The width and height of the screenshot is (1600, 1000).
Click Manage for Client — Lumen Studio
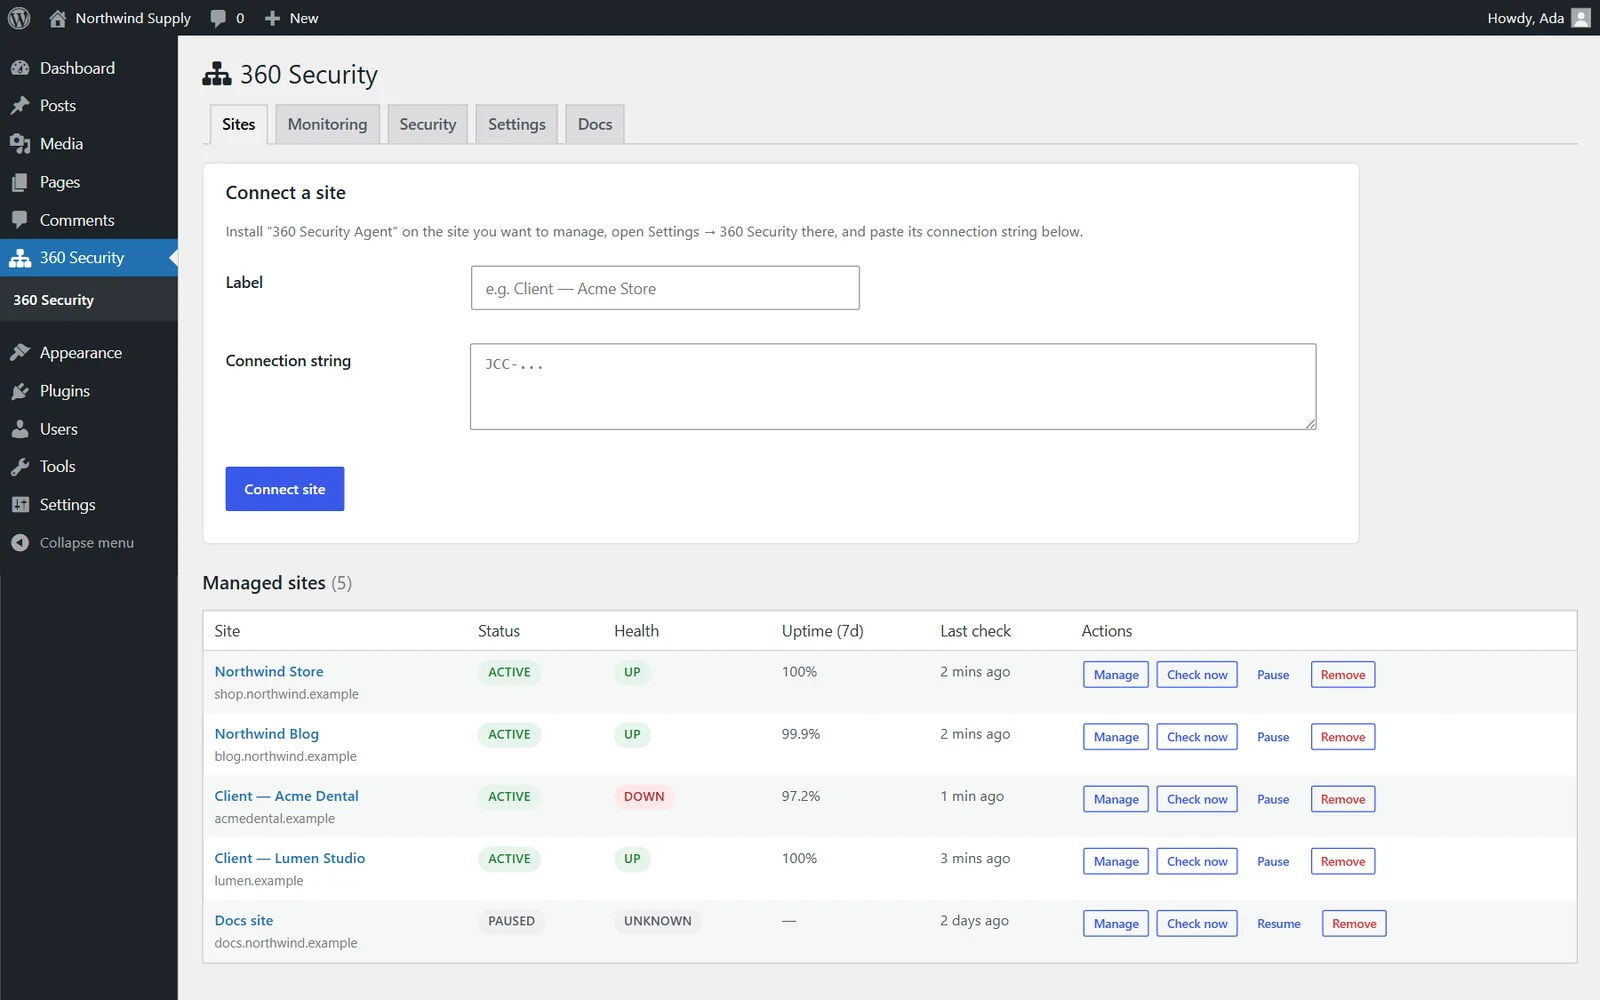(1116, 862)
